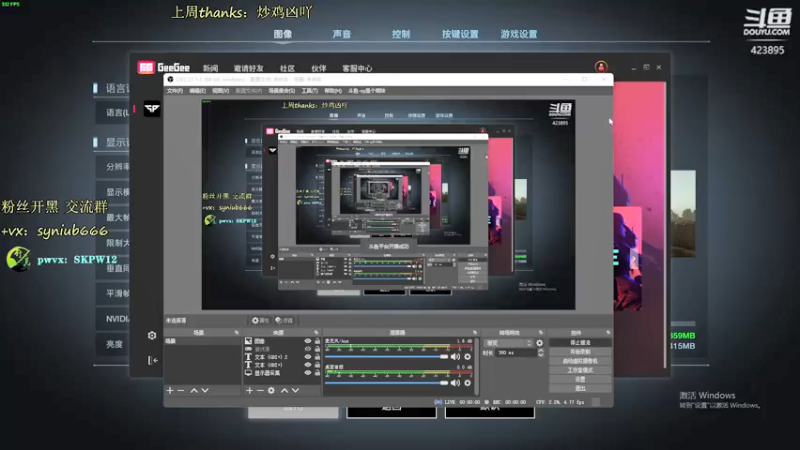Screen dimensions: 800x450
Task: Select 显示器采集 source row
Action: click(x=282, y=373)
